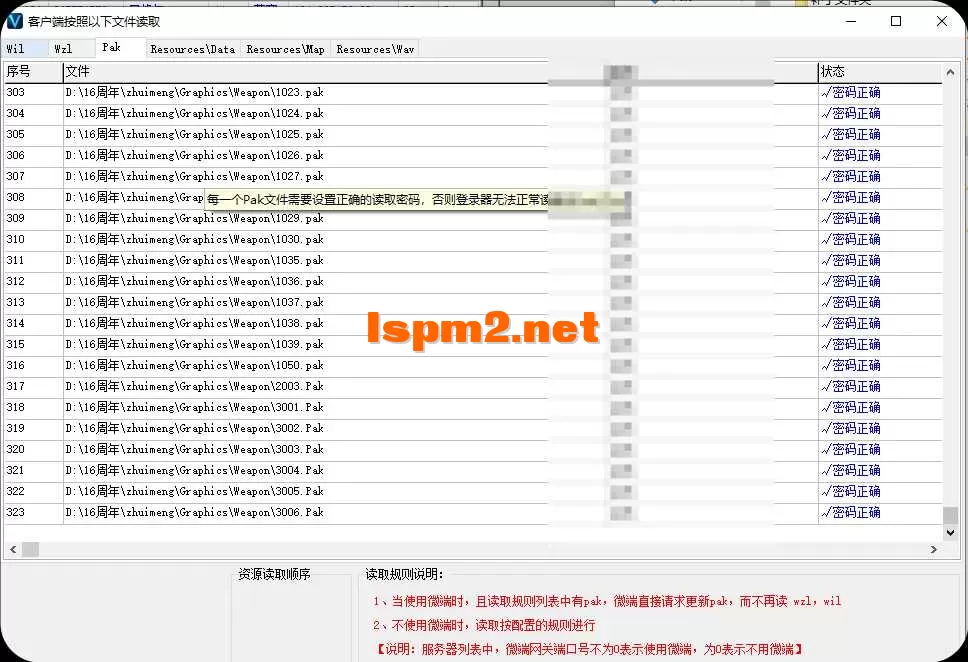This screenshot has height=662, width=968.
Task: Click the 文件 column header
Action: click(440, 72)
